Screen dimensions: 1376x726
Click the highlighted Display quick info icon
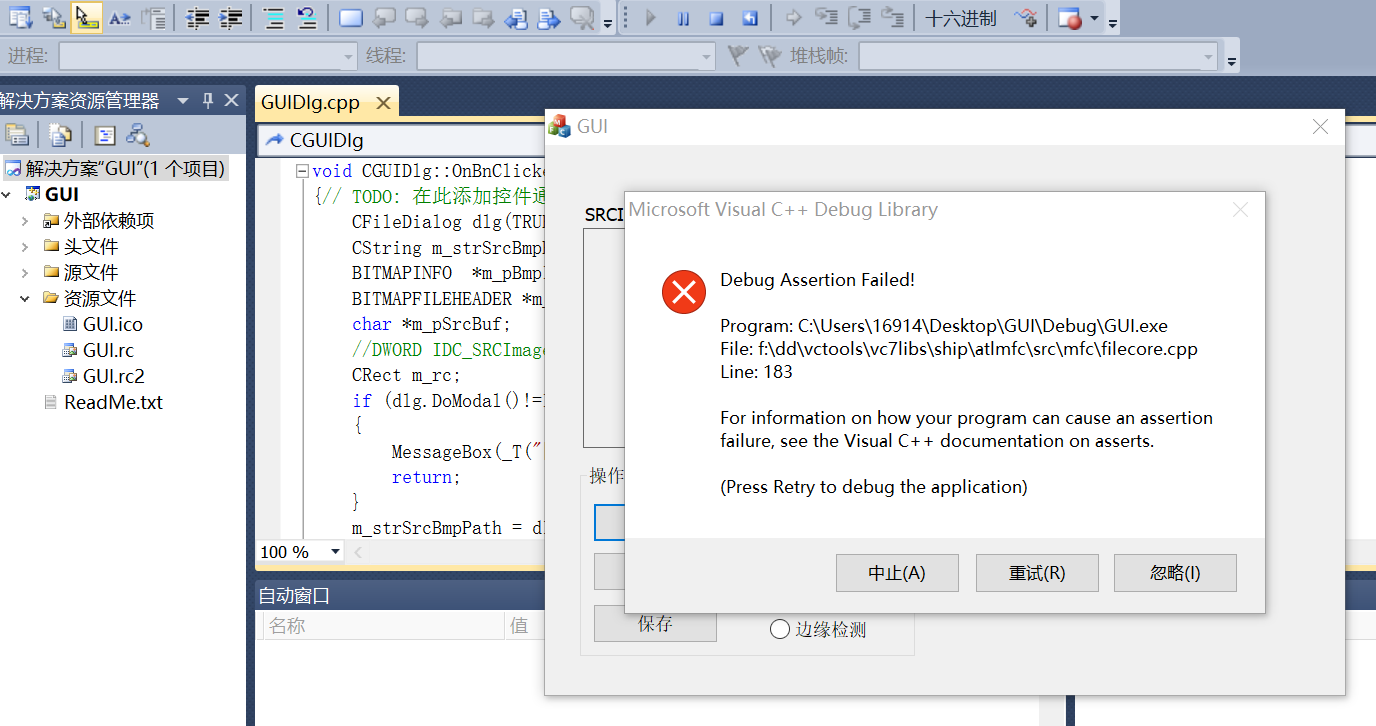87,18
